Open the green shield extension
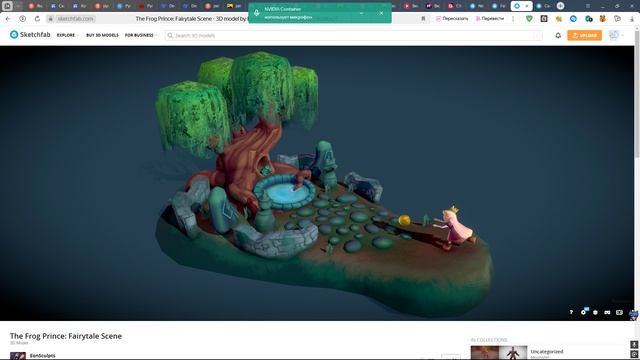 [529, 19]
